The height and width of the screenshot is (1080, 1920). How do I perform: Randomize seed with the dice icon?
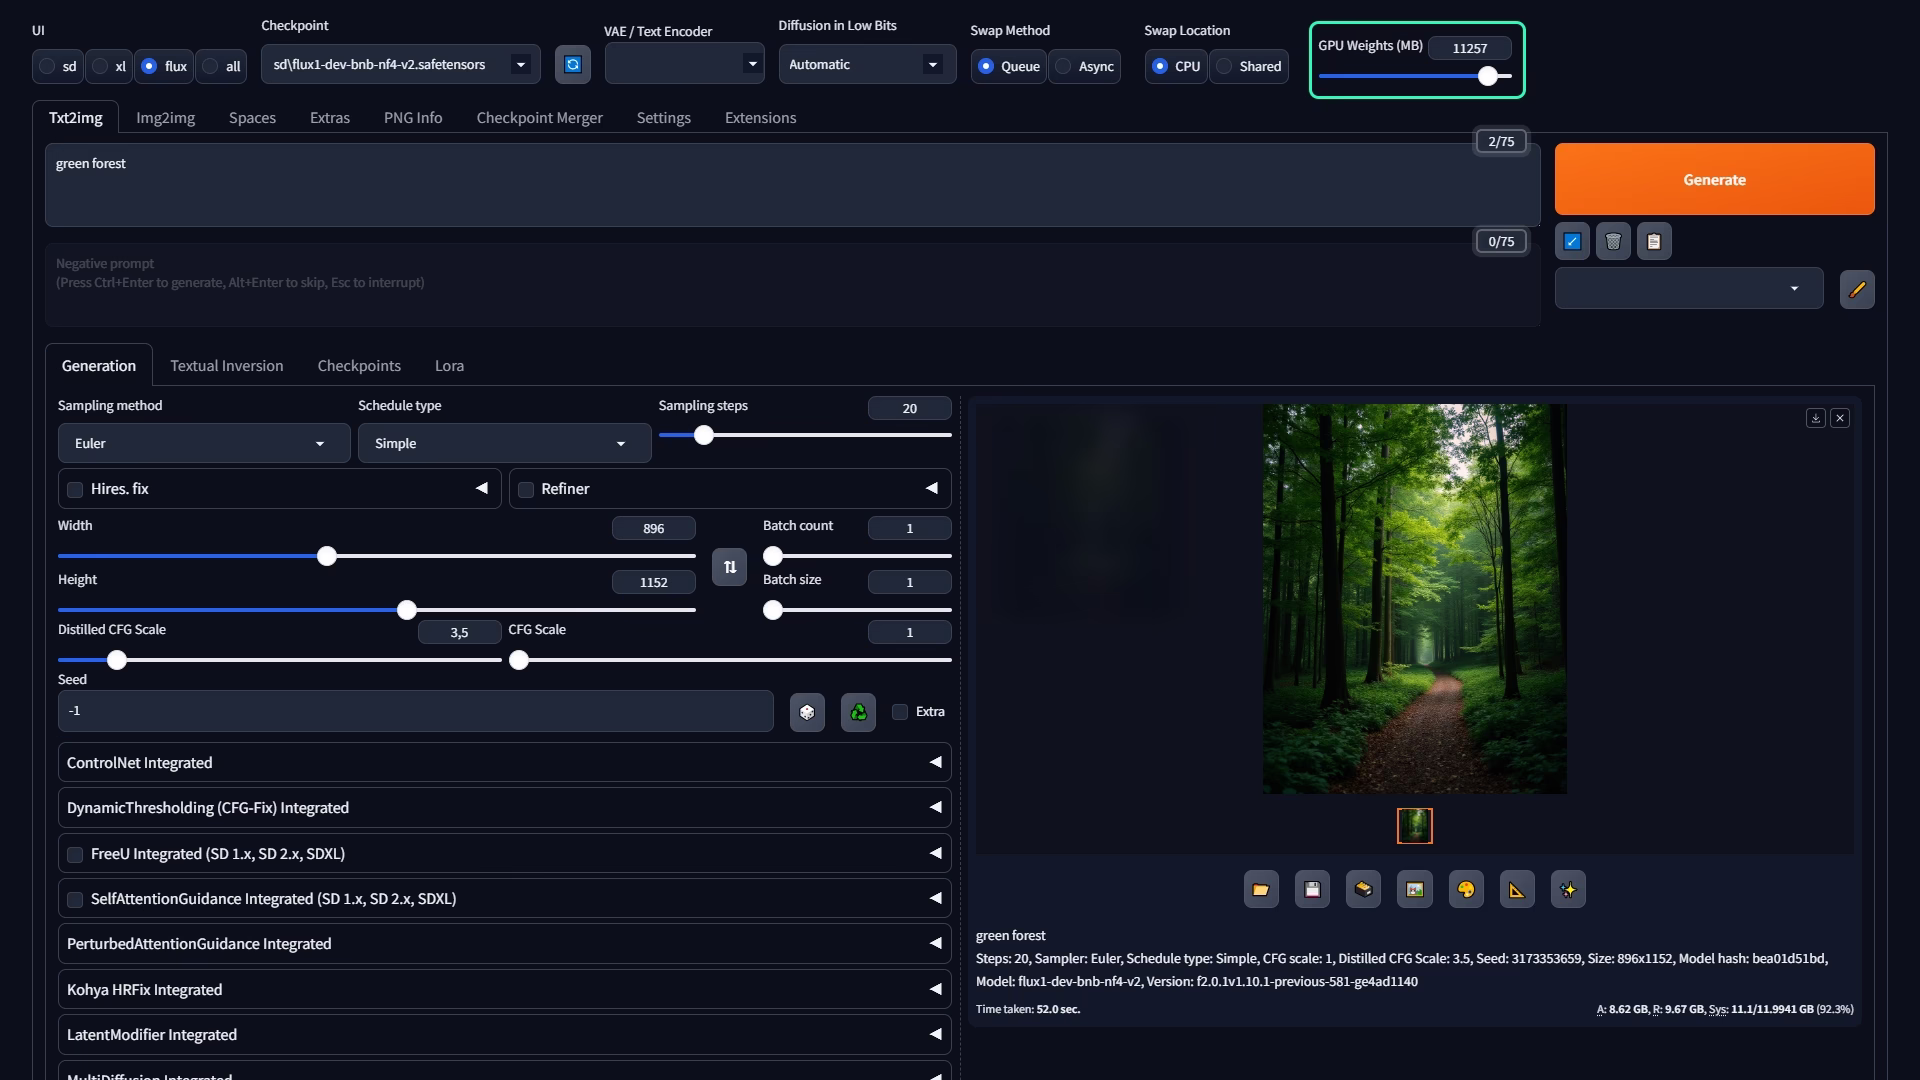click(x=807, y=712)
